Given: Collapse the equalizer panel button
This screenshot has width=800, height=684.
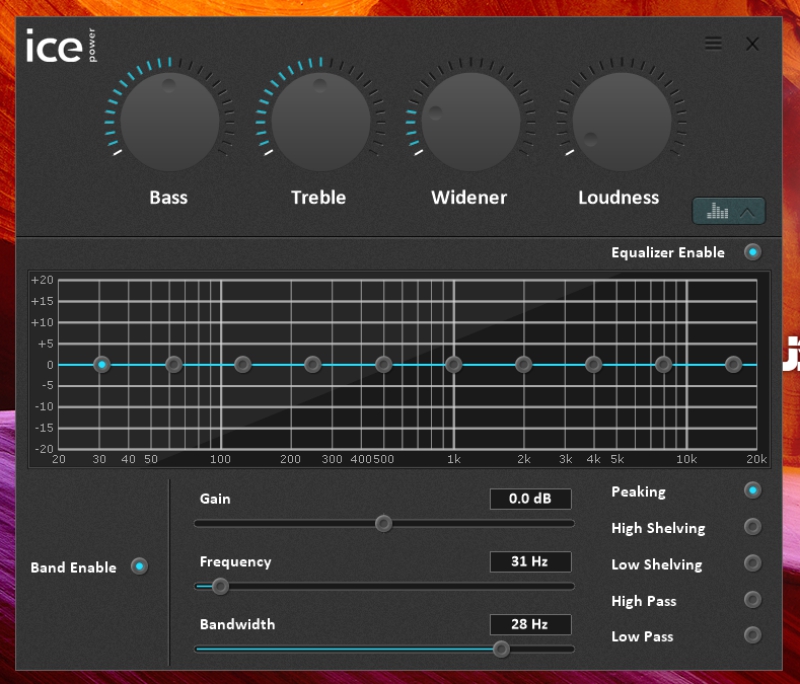Looking at the screenshot, I should [728, 211].
